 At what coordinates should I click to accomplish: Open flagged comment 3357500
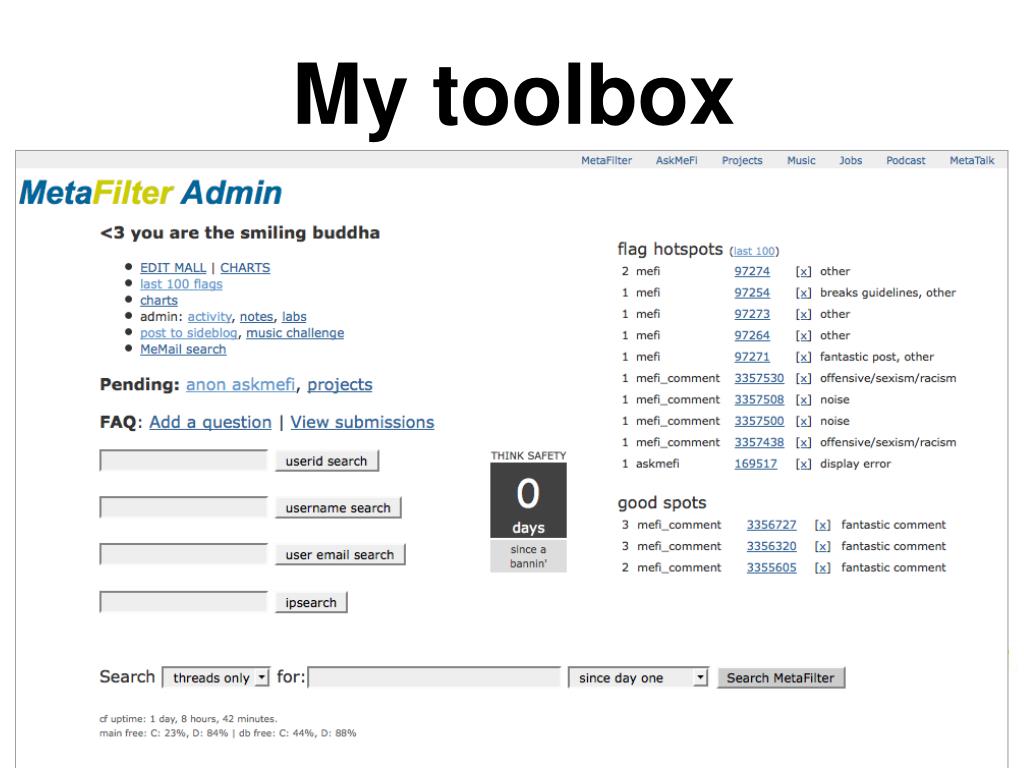(759, 421)
